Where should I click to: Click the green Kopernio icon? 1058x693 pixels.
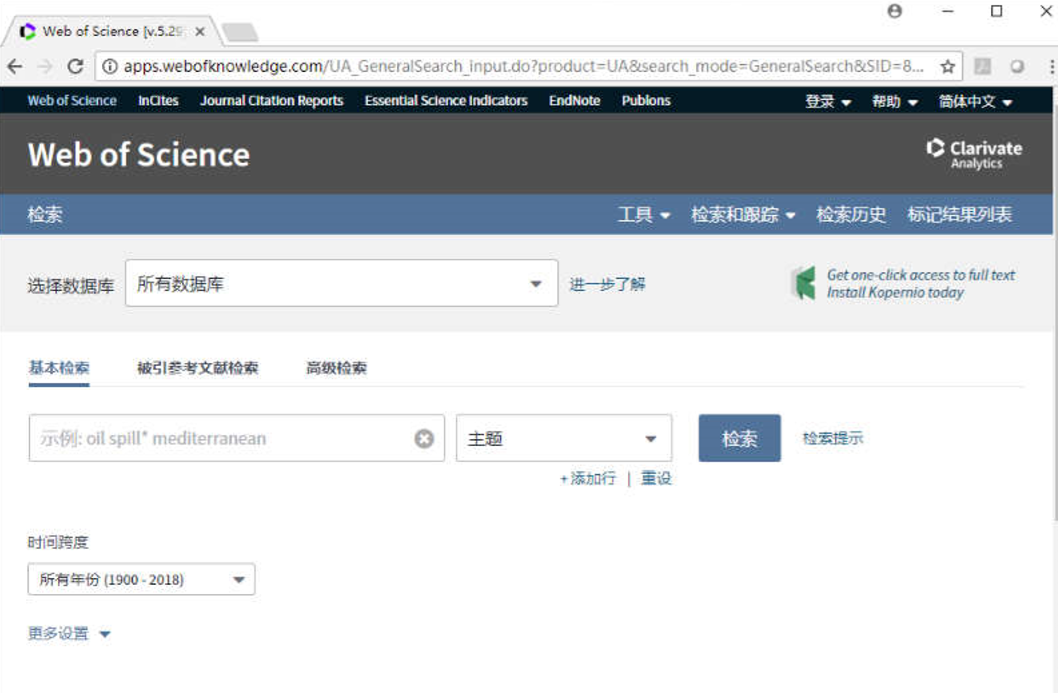point(803,283)
